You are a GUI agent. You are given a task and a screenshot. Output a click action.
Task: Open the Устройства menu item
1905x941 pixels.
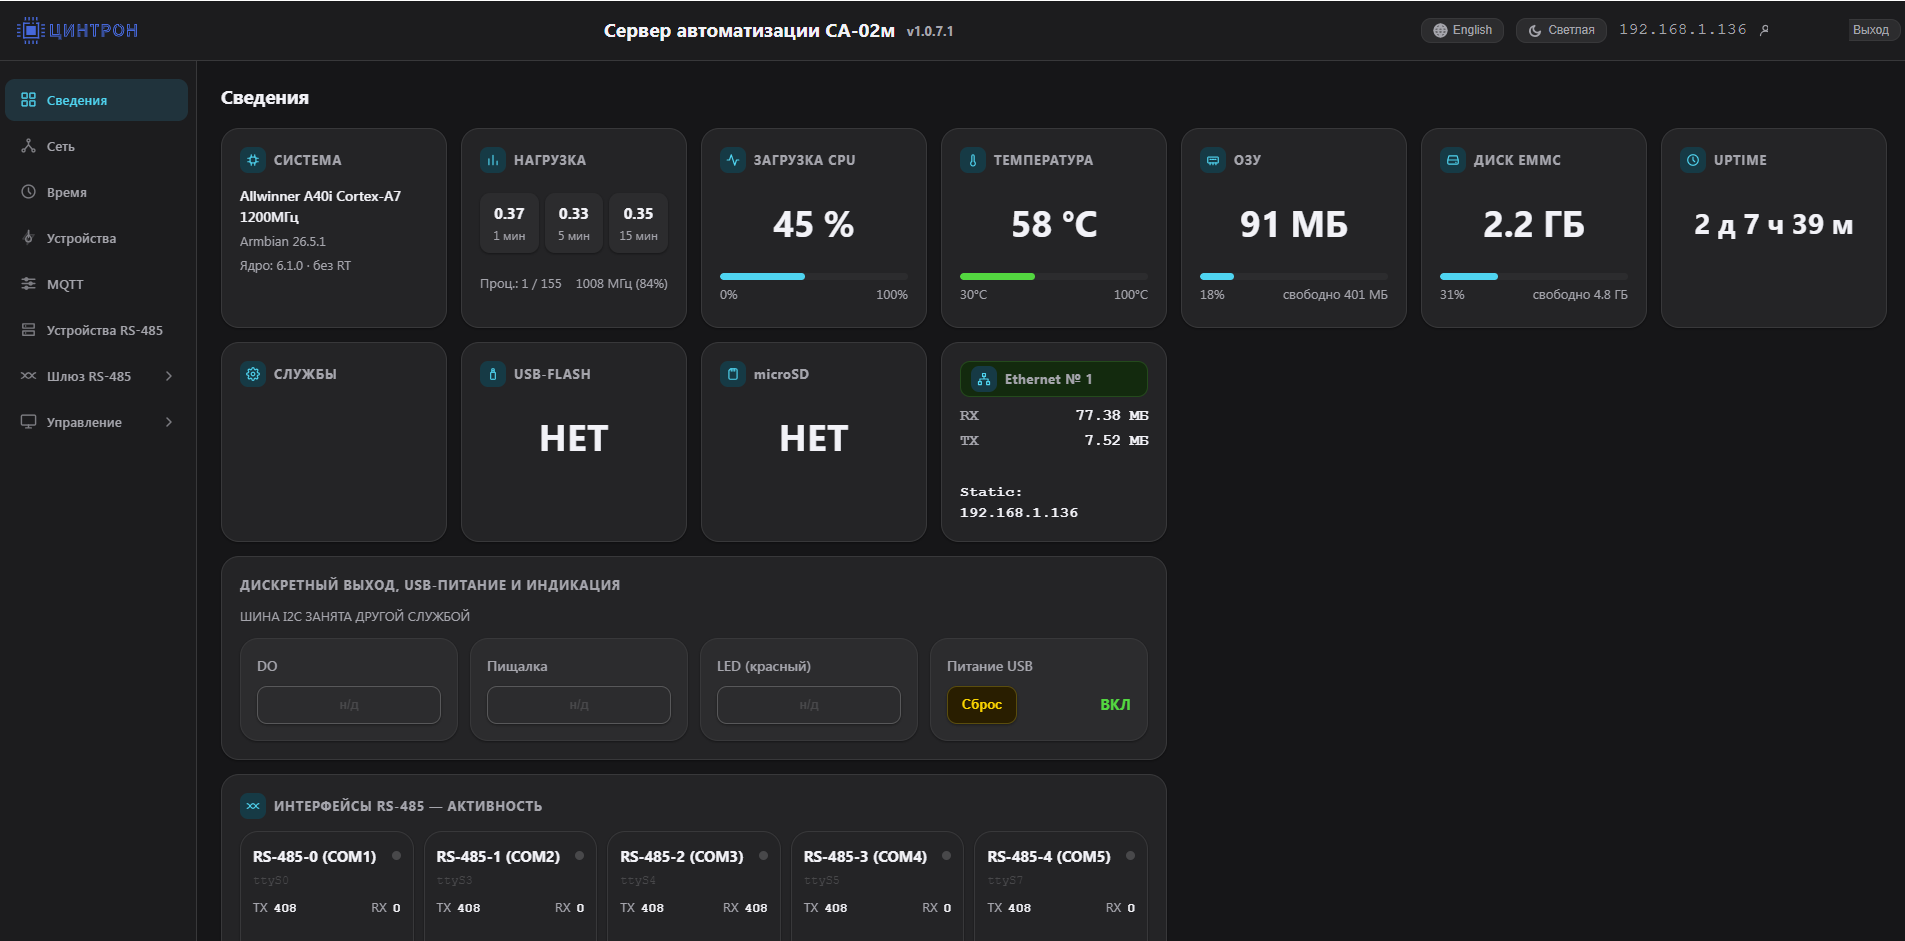pyautogui.click(x=96, y=238)
